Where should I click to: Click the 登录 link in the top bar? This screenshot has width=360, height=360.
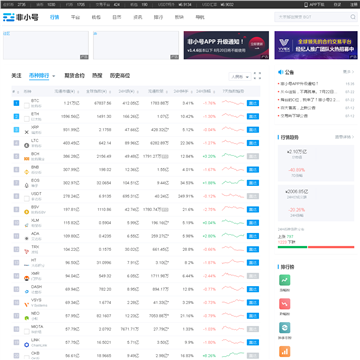(337, 5)
